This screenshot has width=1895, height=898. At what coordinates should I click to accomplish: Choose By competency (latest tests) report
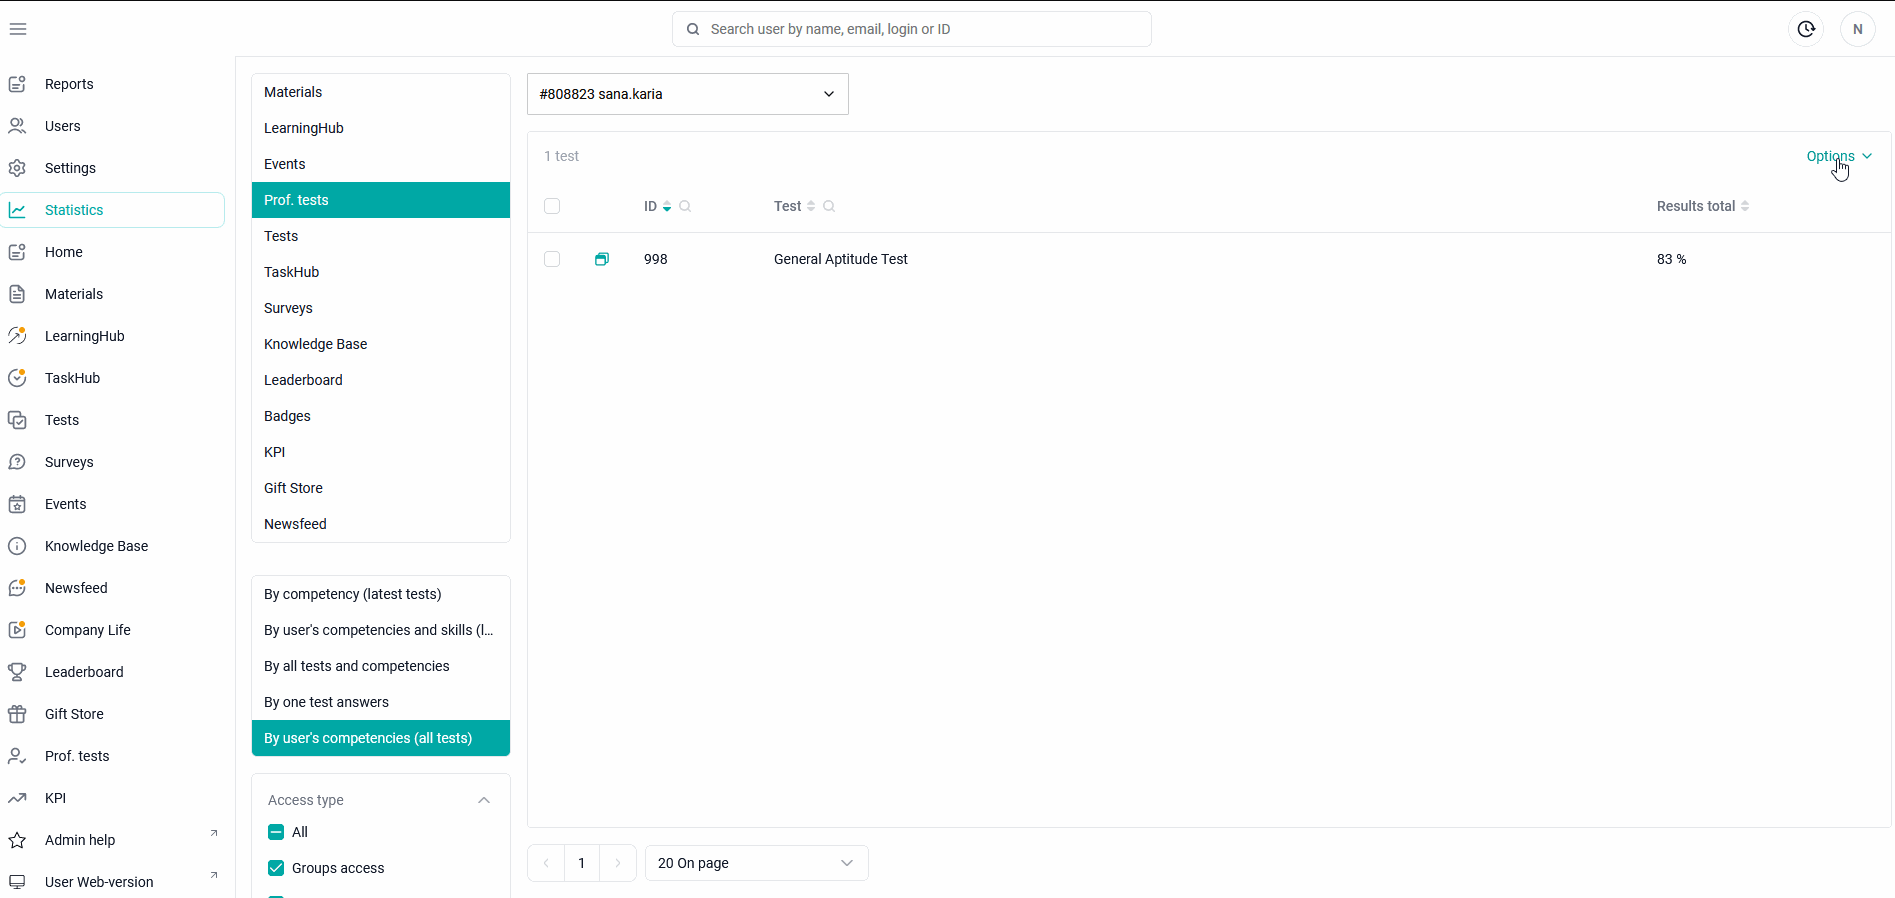381,594
